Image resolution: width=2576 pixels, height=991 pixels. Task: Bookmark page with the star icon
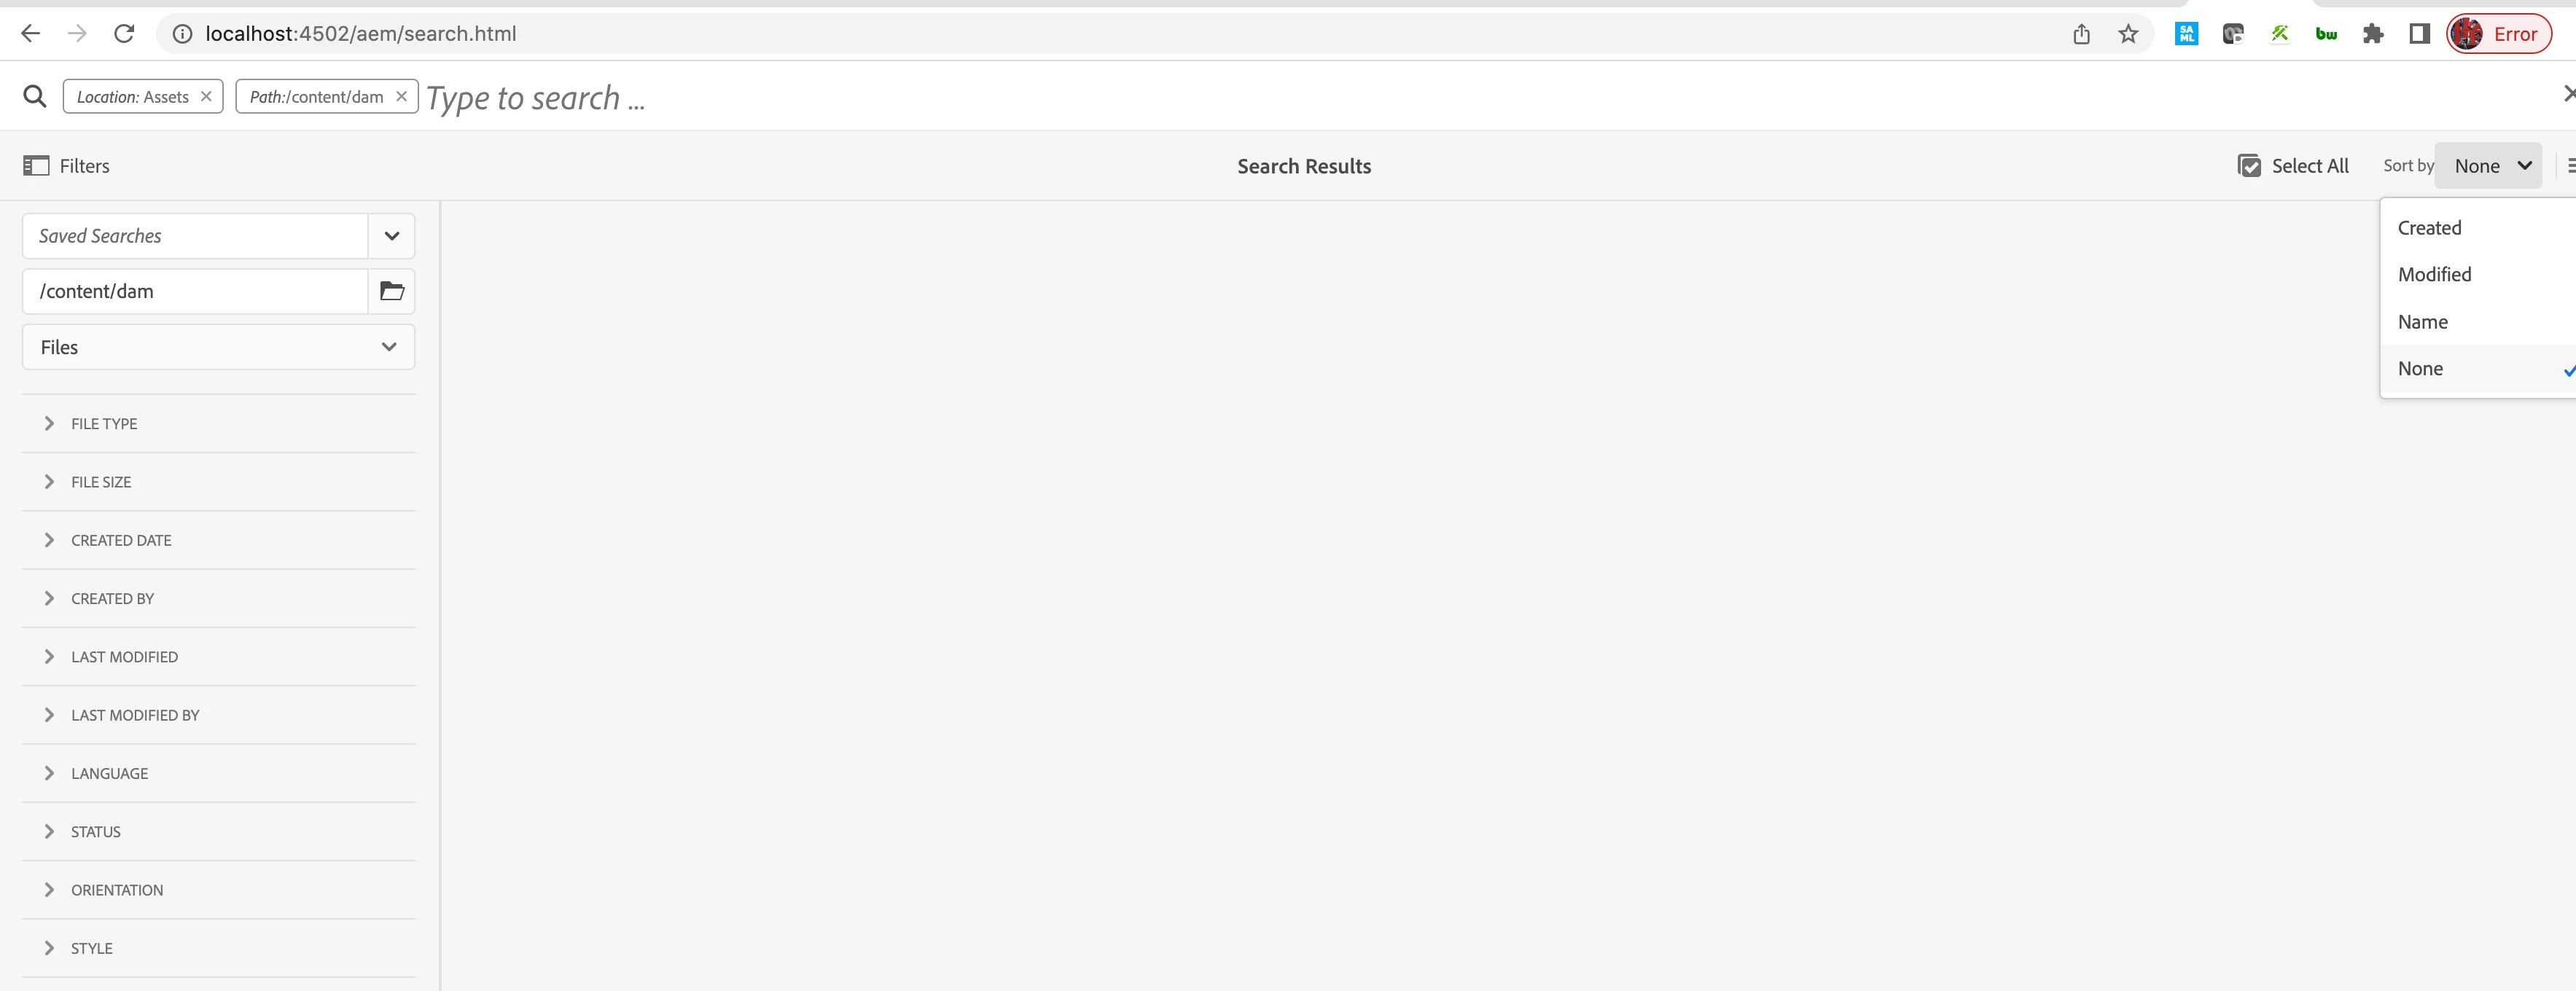pos(2128,34)
